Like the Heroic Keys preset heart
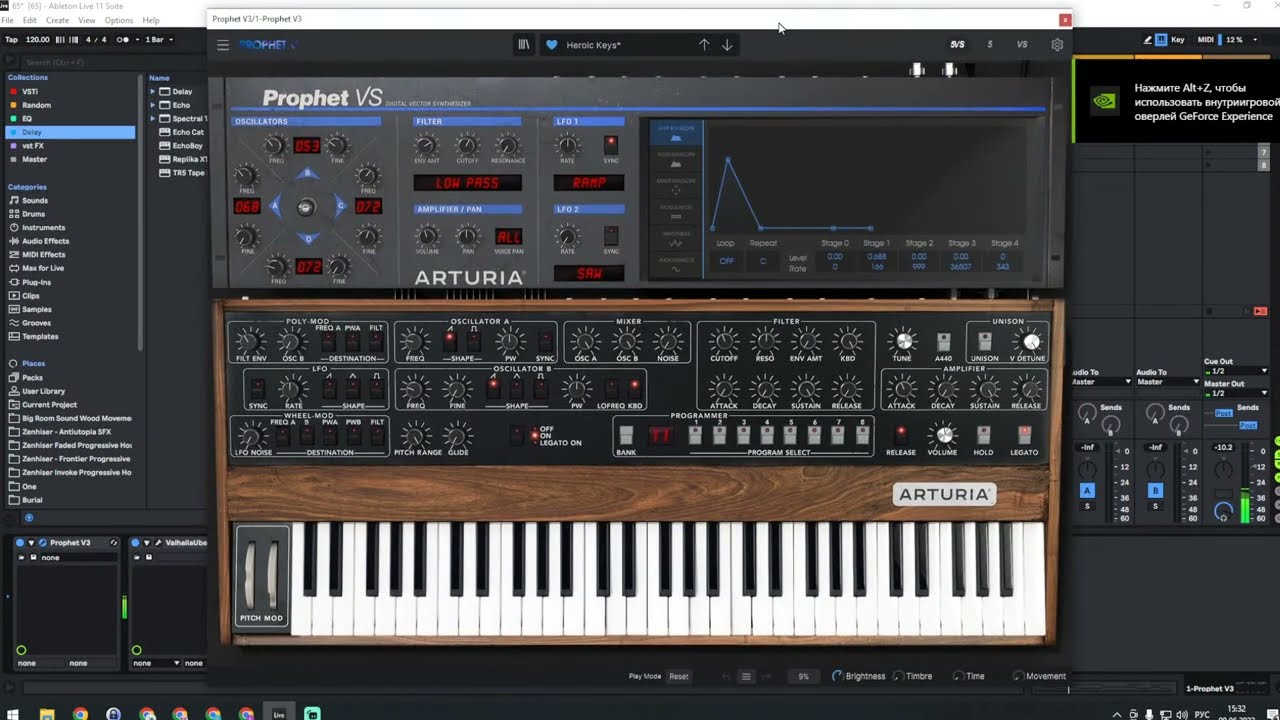Viewport: 1280px width, 720px height. coord(552,45)
